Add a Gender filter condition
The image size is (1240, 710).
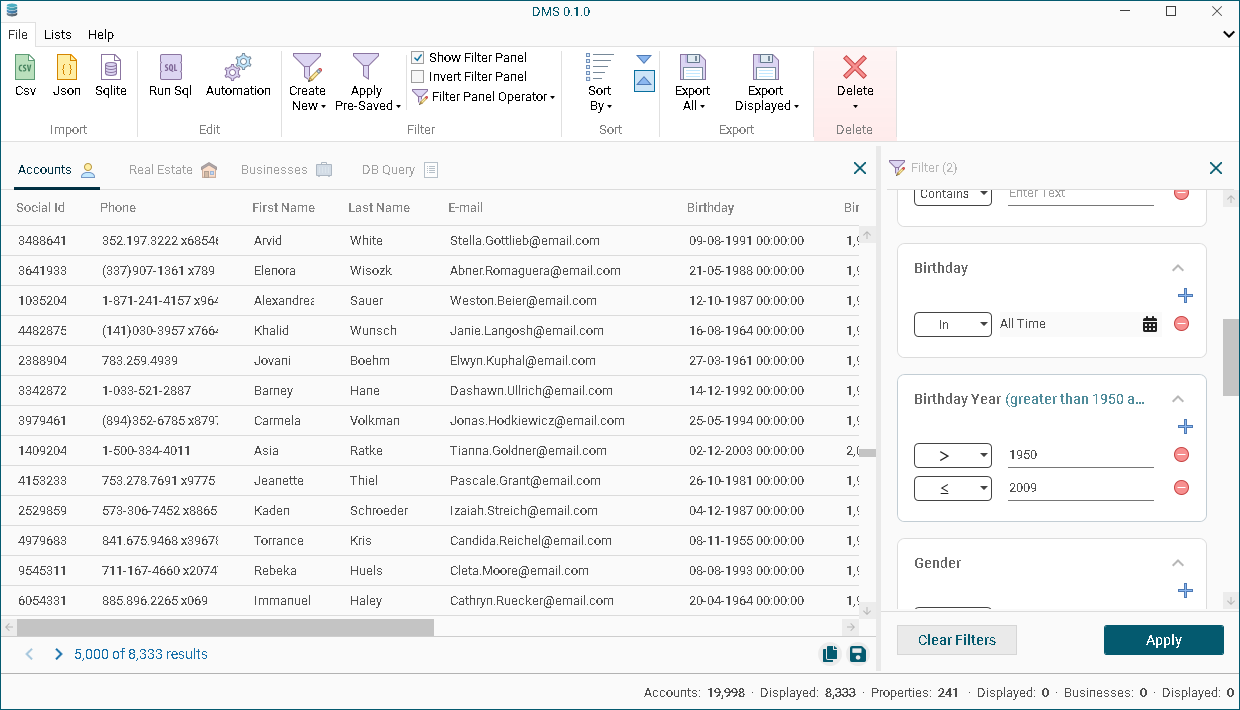click(1185, 591)
